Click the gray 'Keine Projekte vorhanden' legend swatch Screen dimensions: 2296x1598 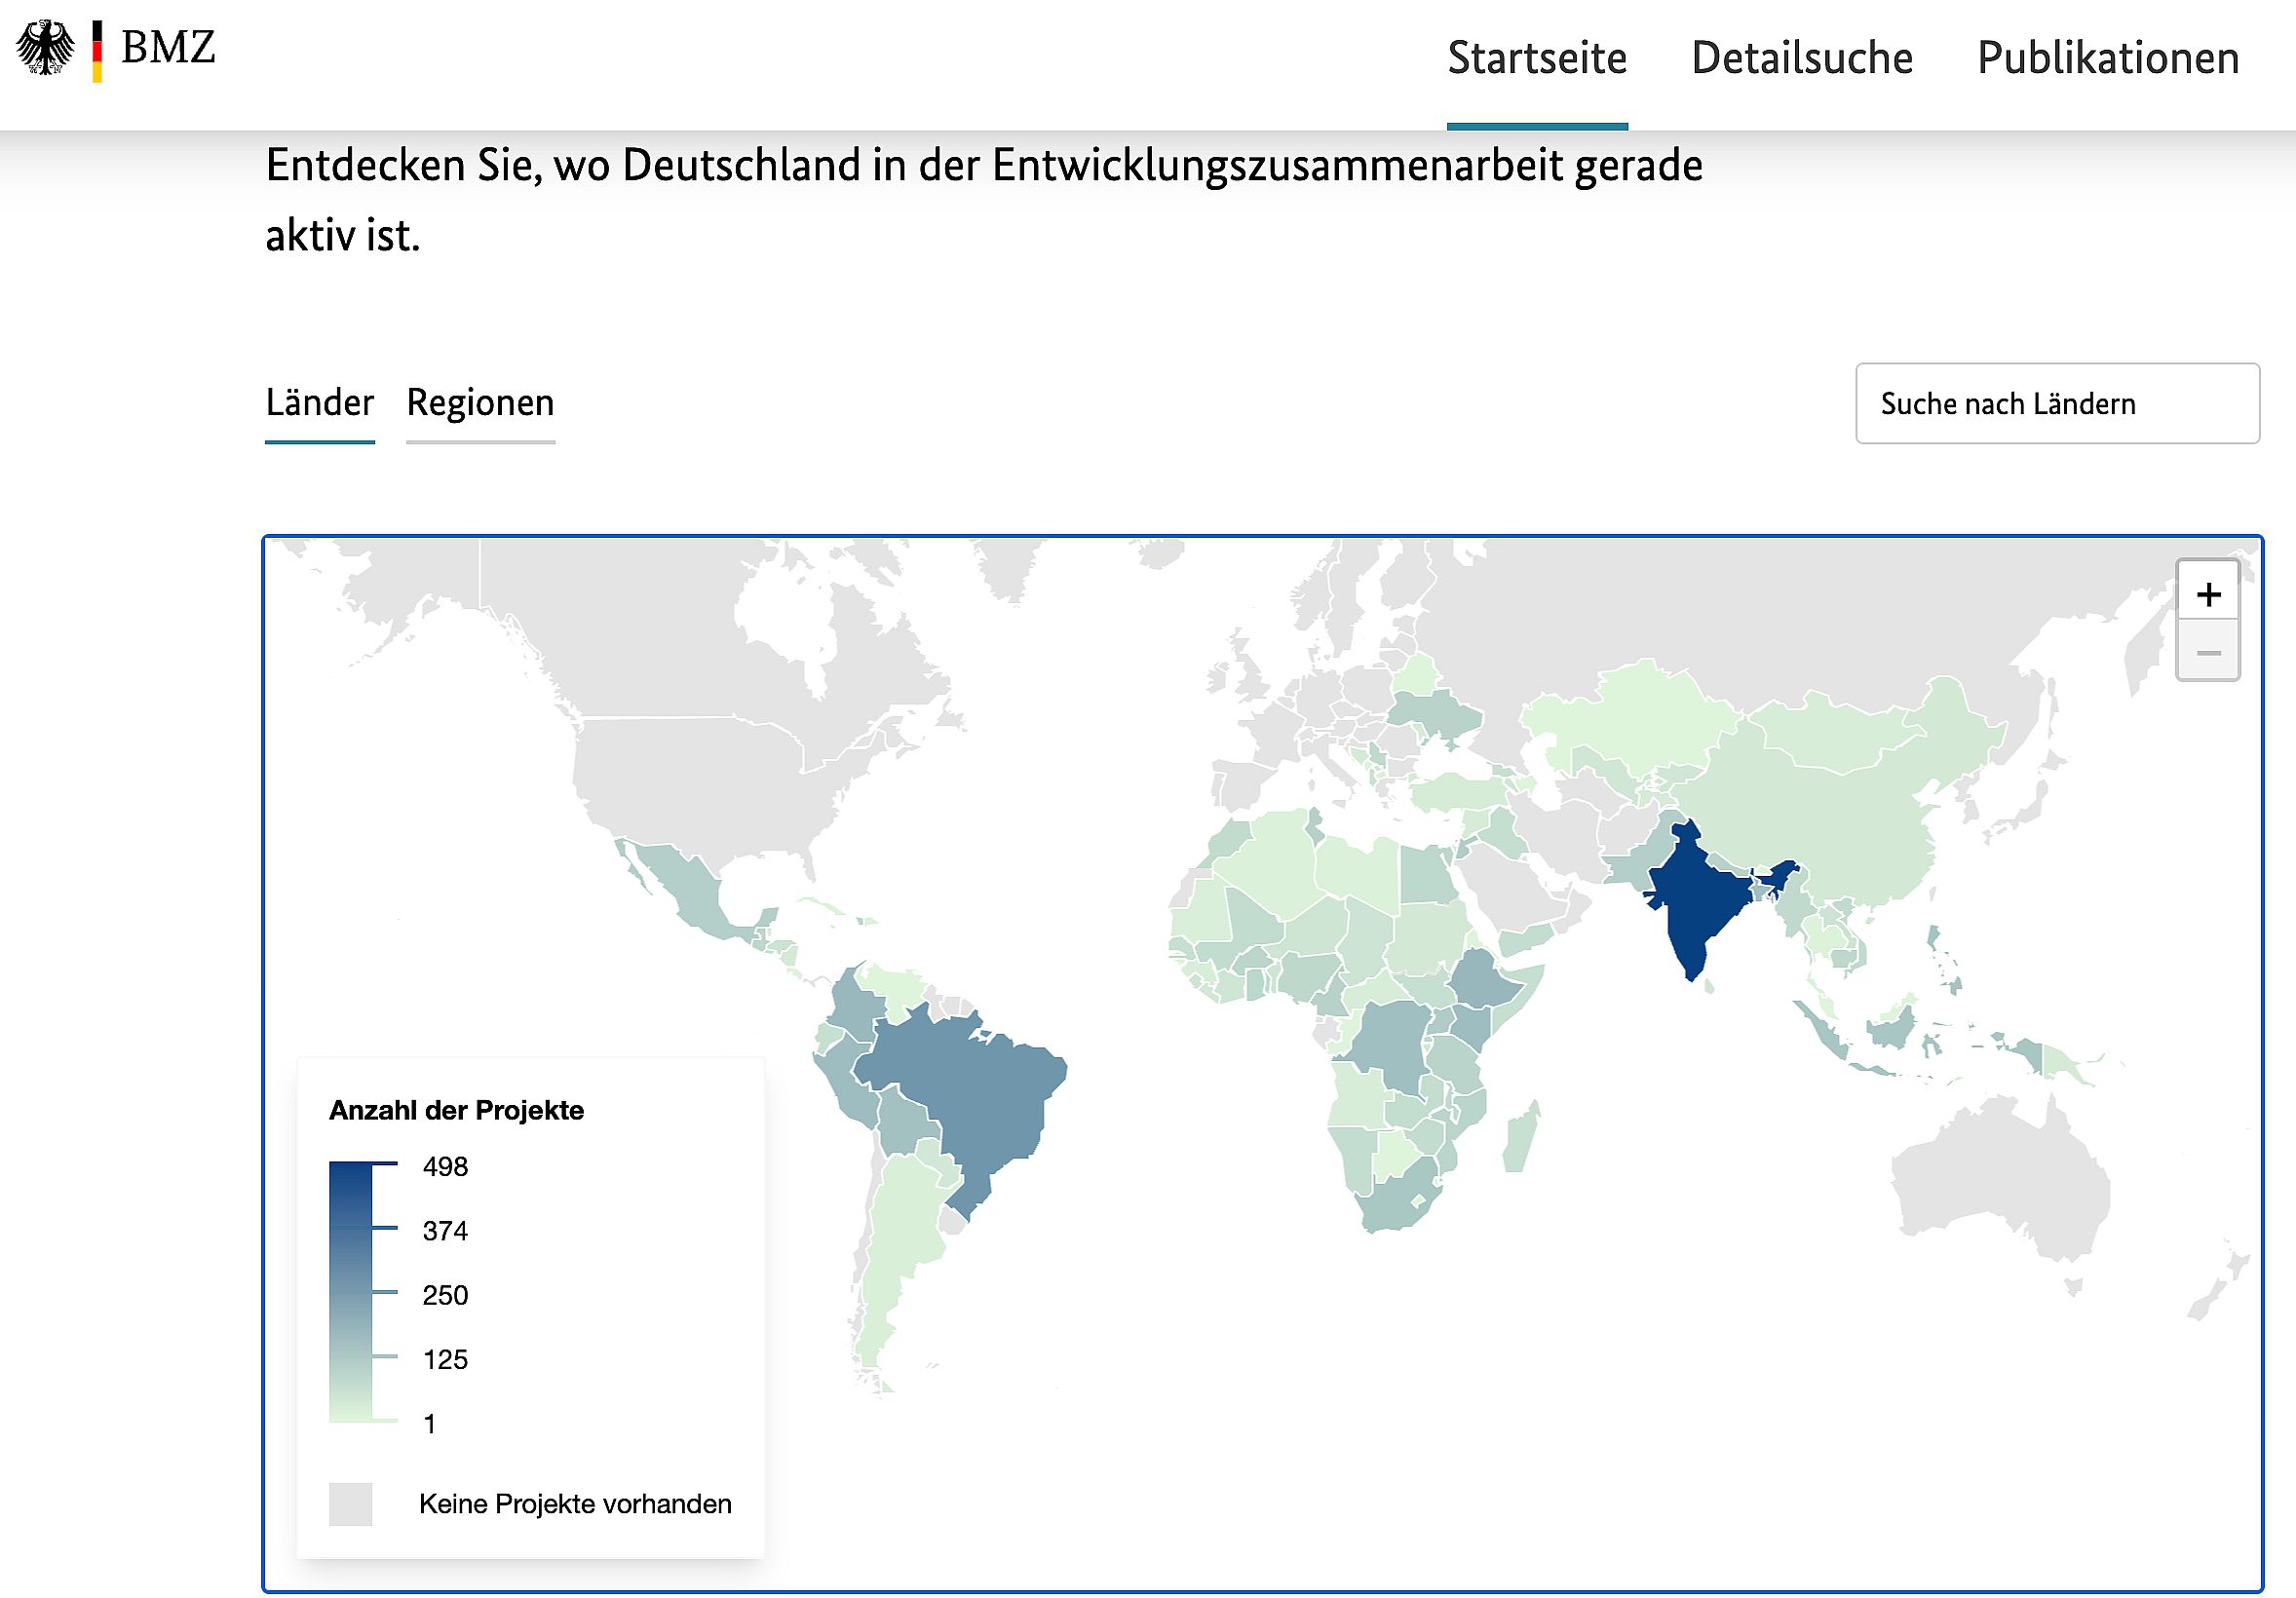350,1503
